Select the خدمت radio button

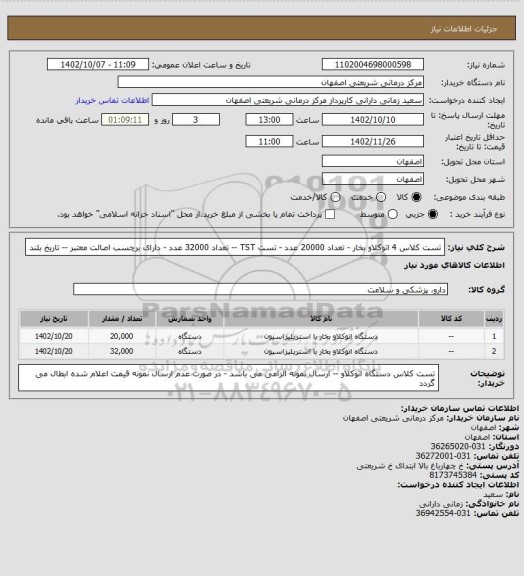coord(381,197)
